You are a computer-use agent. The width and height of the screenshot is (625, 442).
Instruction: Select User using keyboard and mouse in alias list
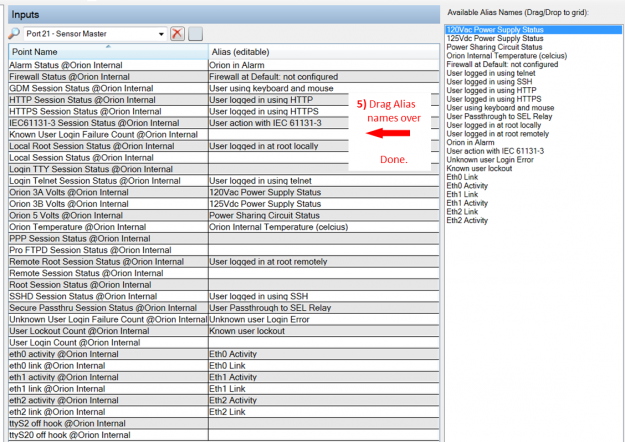coord(500,108)
